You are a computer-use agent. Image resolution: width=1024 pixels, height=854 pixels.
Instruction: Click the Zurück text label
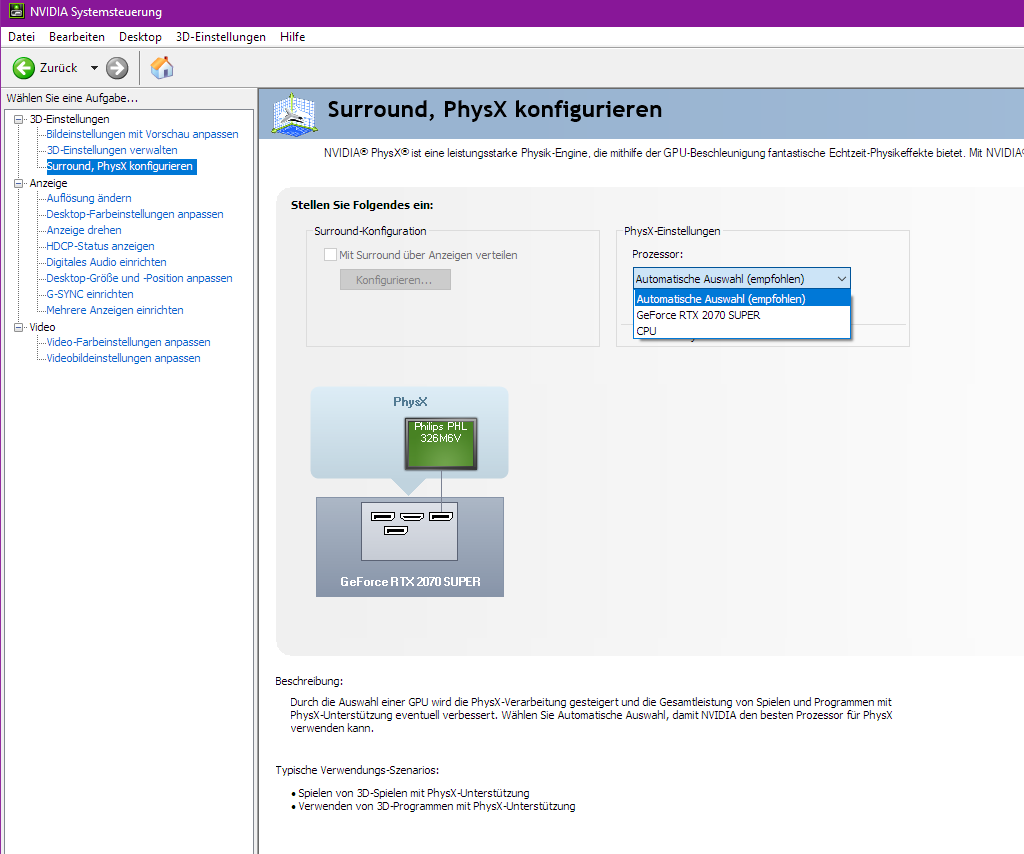(58, 68)
